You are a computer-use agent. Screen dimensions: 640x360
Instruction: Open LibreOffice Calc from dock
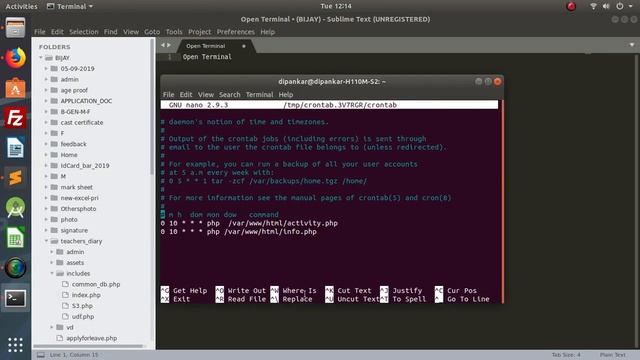(16, 238)
